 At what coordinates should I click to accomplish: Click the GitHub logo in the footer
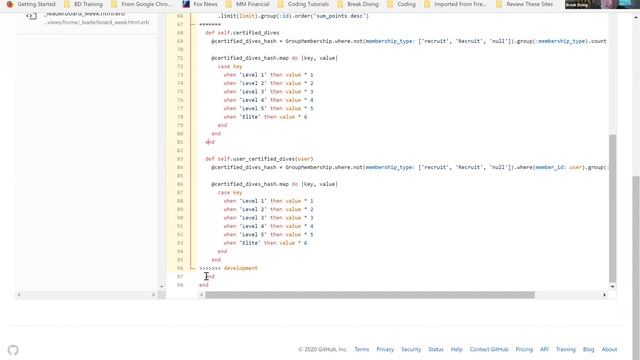pos(13,350)
